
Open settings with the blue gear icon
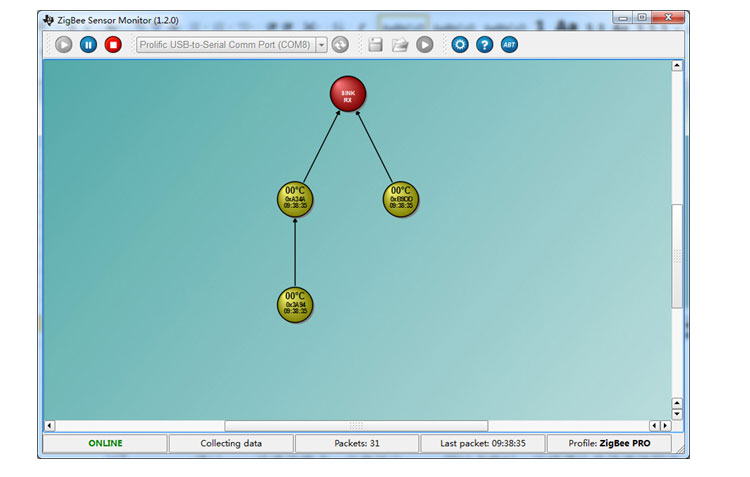click(460, 45)
